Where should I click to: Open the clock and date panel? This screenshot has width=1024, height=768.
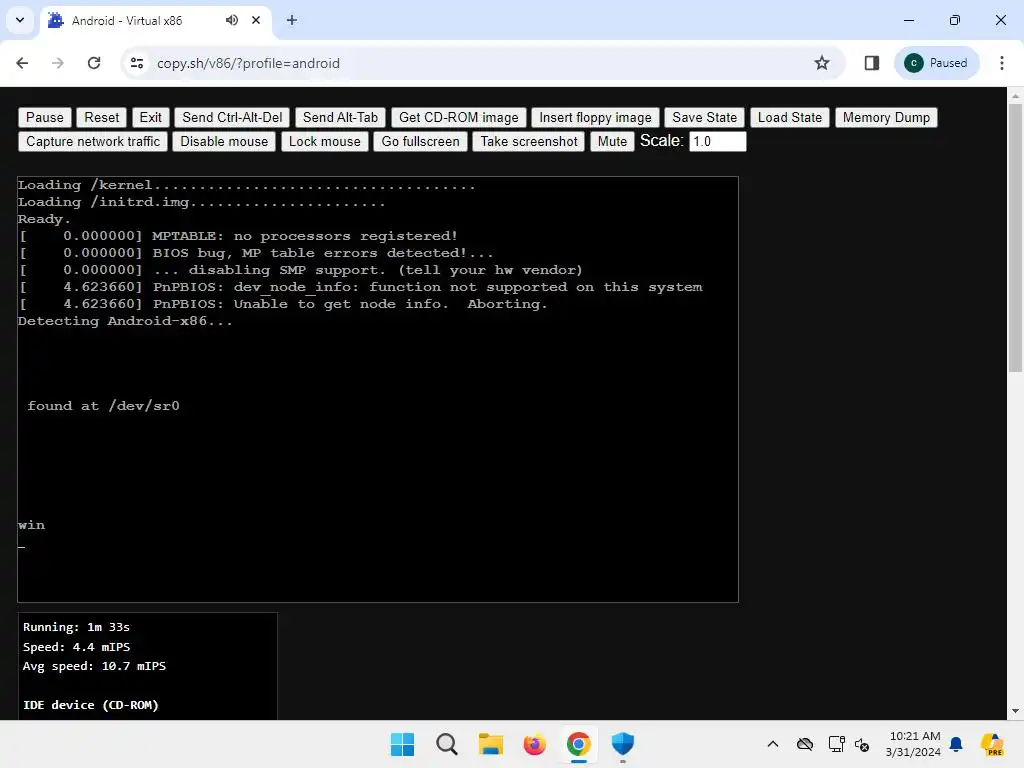pyautogui.click(x=914, y=744)
